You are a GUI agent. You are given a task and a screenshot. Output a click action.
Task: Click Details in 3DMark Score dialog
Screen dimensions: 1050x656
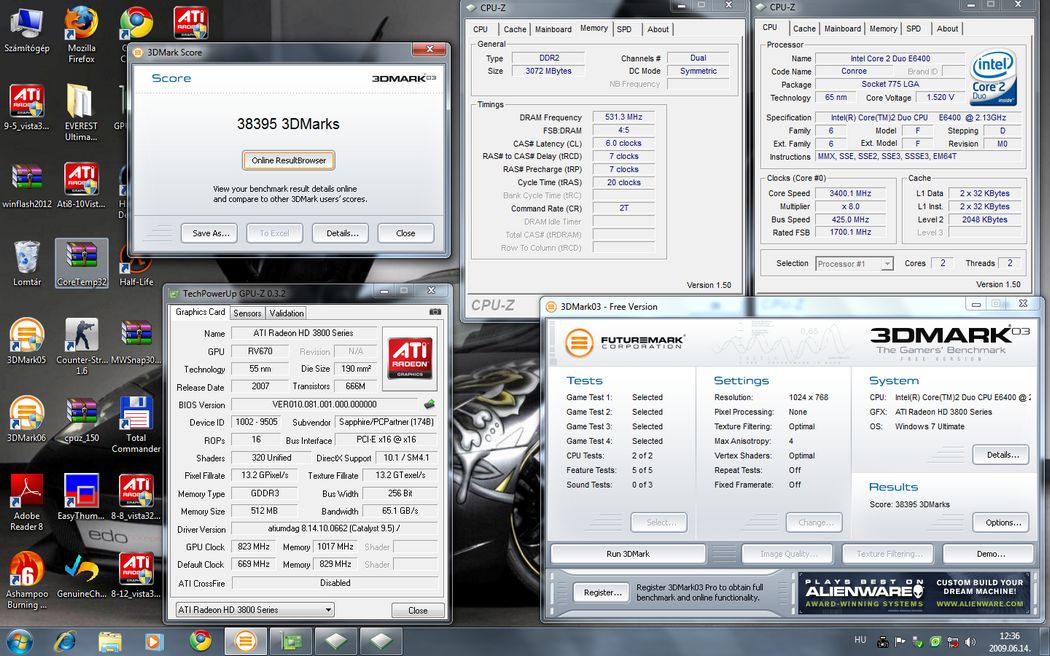pos(342,233)
